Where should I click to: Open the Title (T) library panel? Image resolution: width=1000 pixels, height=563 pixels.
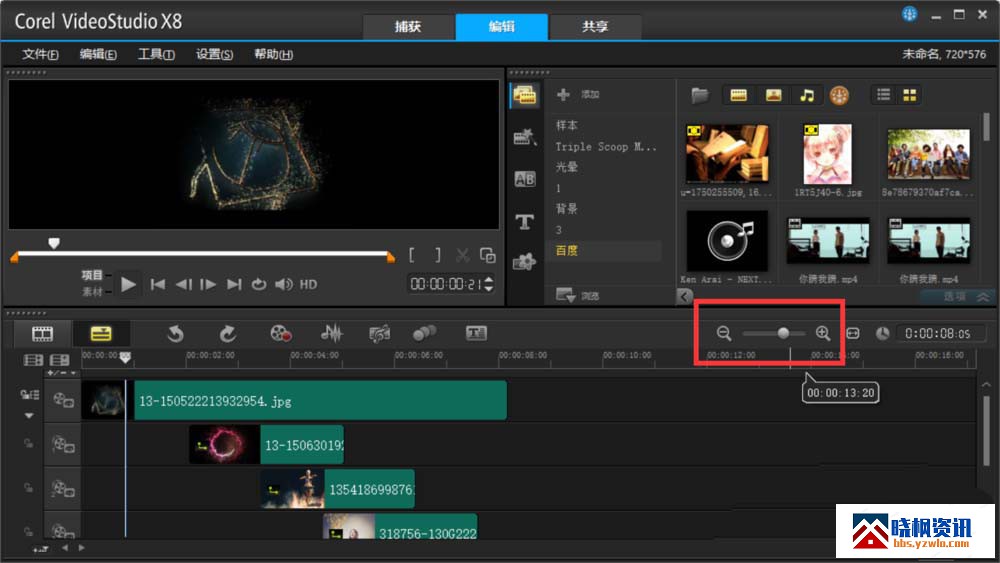[x=524, y=221]
